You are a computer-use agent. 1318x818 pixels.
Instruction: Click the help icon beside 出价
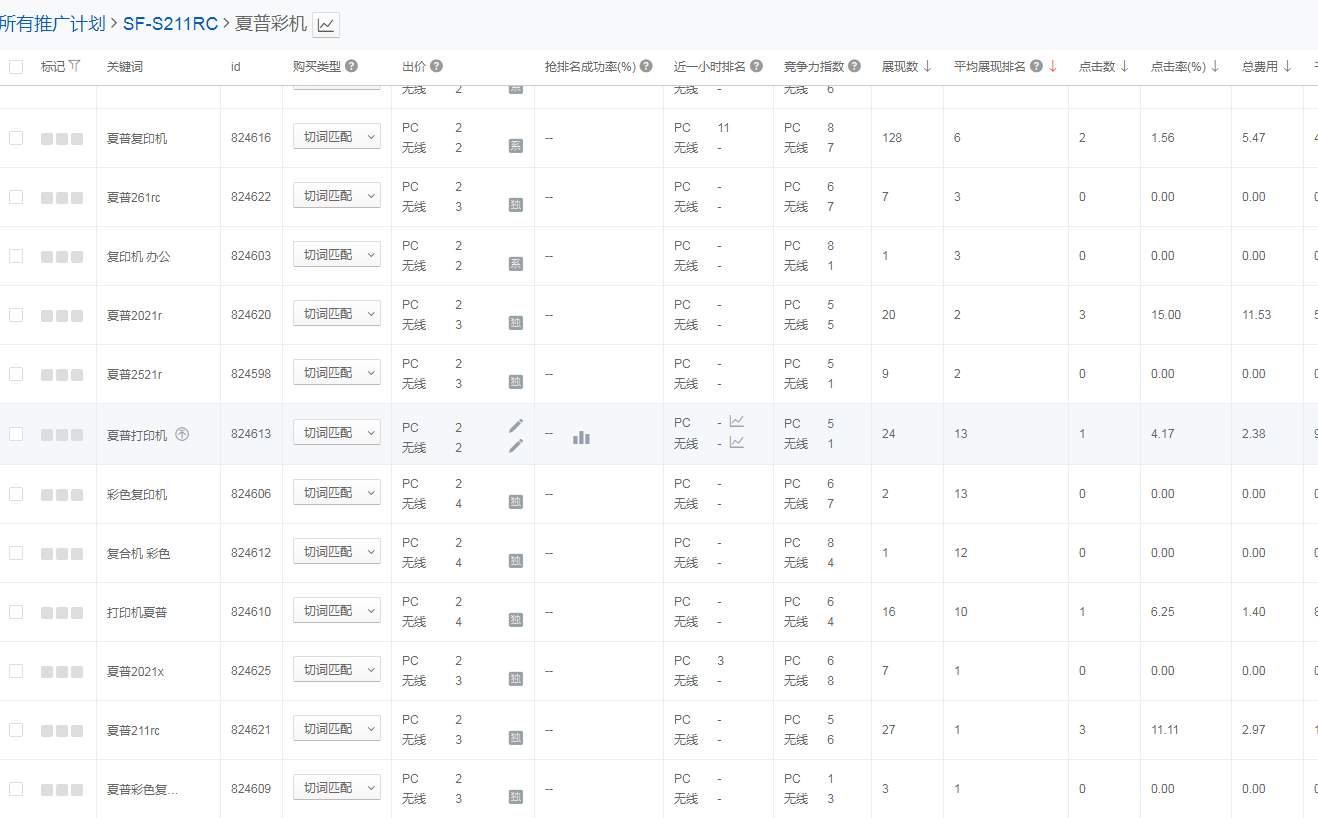coord(436,66)
